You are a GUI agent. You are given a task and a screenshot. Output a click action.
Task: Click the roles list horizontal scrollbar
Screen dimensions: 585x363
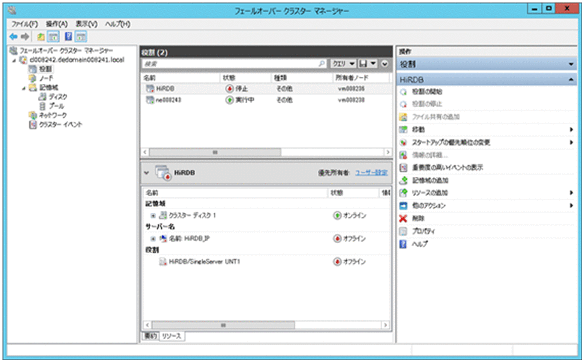(x=266, y=152)
